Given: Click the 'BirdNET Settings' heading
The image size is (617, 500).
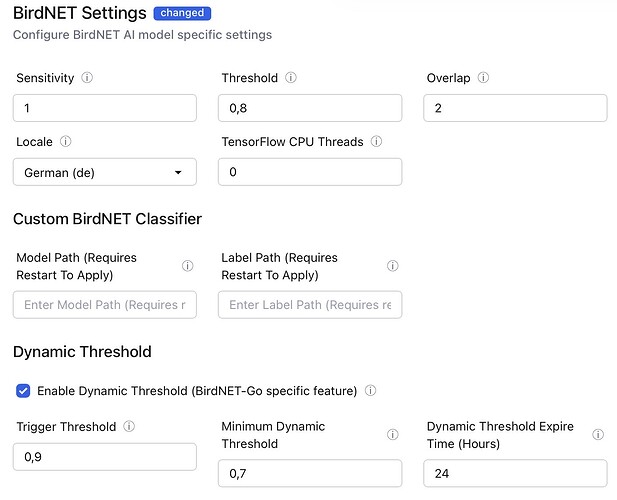Looking at the screenshot, I should [x=80, y=13].
